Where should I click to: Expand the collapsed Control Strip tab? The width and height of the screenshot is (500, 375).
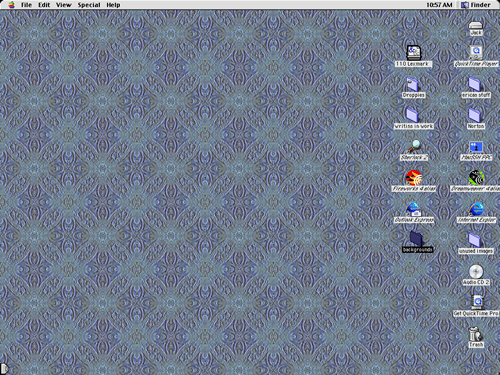(4, 368)
